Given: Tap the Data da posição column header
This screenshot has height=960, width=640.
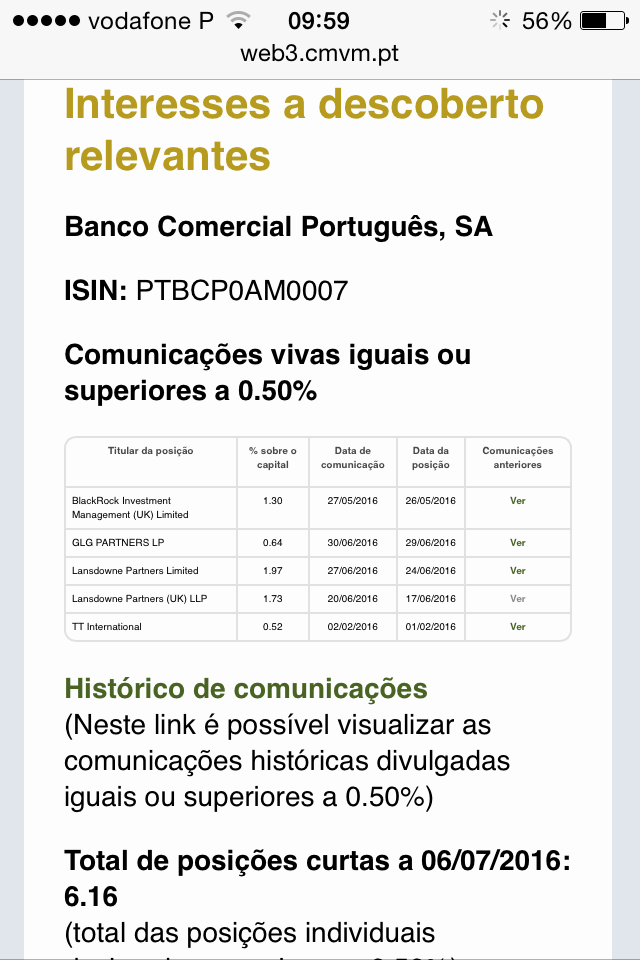Looking at the screenshot, I should pyautogui.click(x=431, y=458).
